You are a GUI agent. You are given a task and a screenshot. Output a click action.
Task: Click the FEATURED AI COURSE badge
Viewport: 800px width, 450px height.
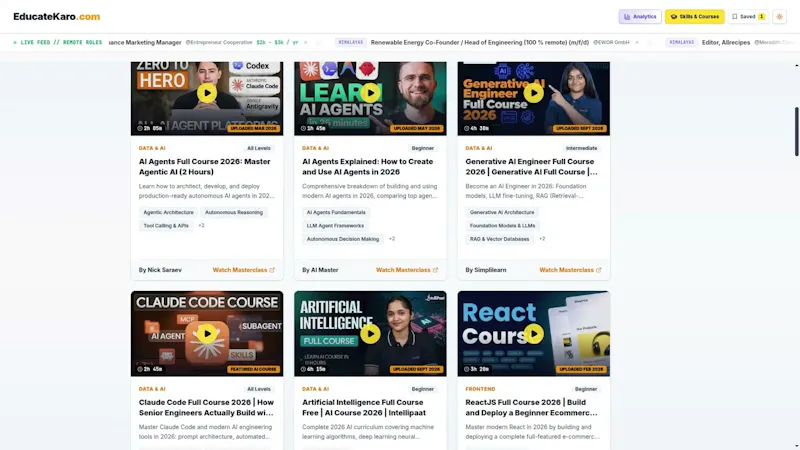point(253,369)
